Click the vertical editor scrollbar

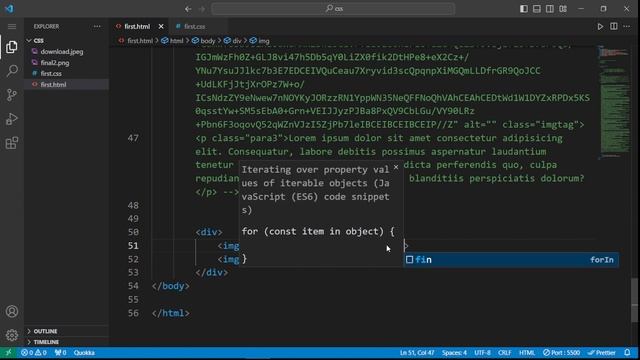pos(635,300)
